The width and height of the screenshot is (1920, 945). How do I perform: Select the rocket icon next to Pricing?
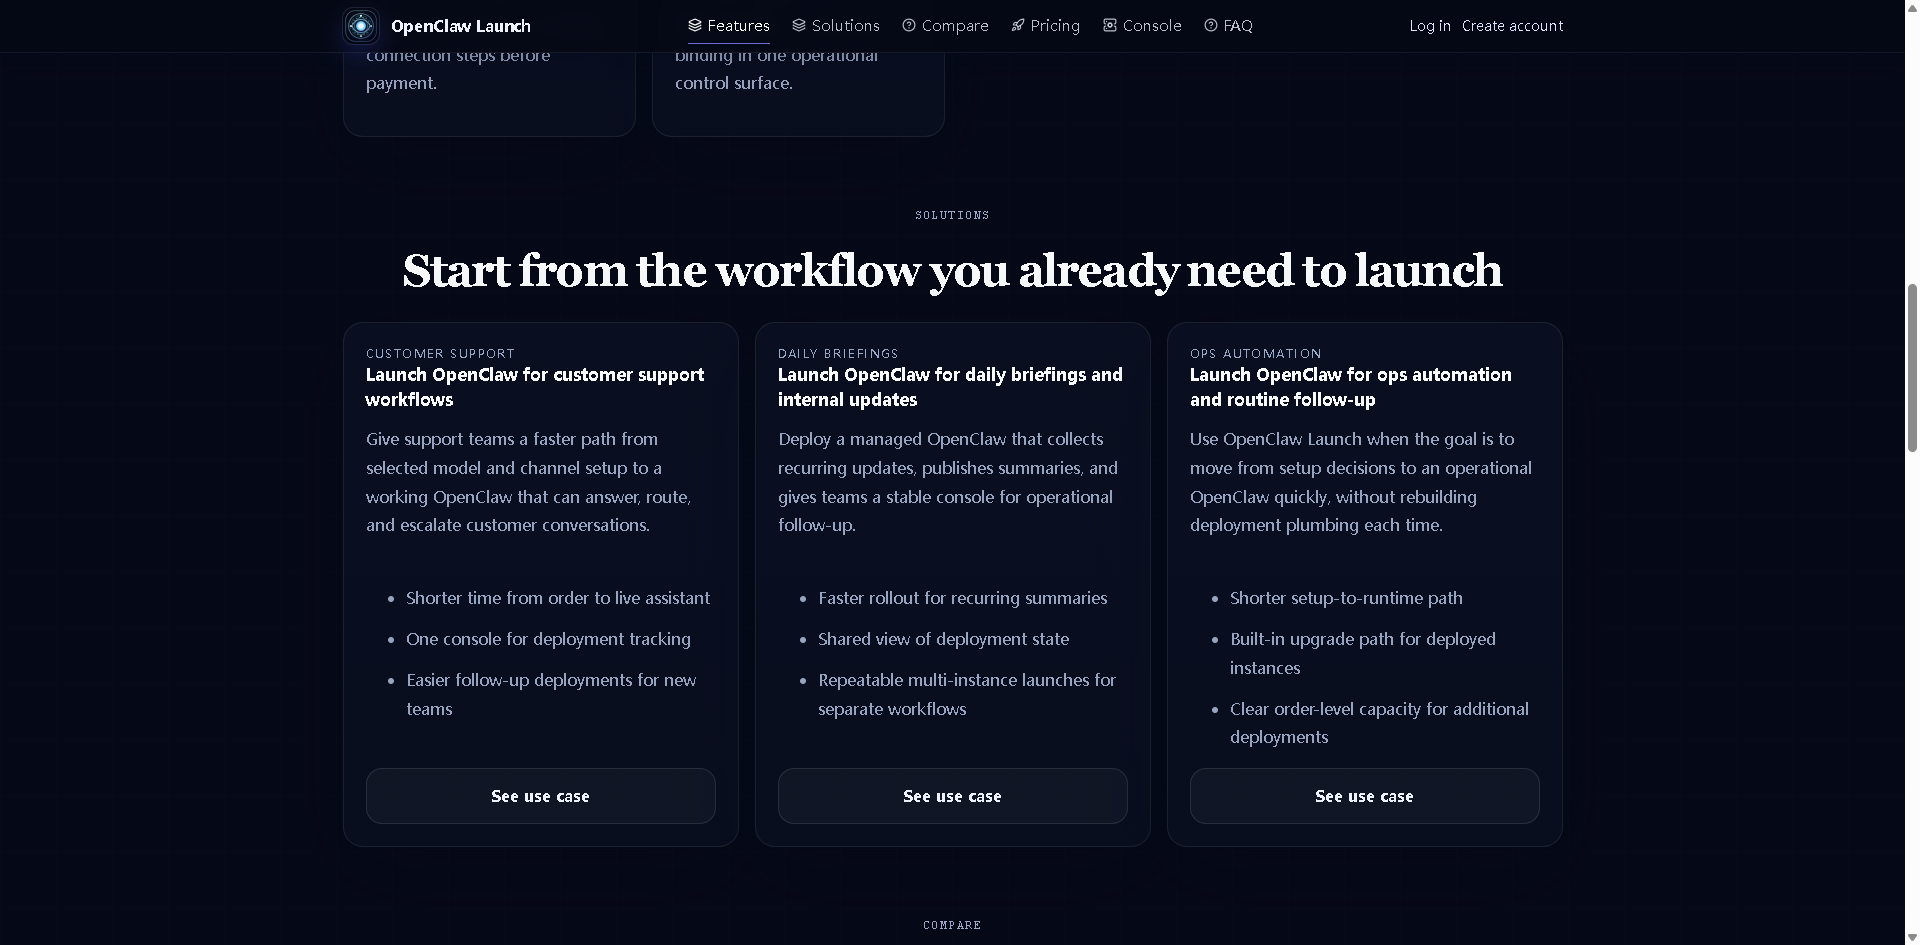1018,25
